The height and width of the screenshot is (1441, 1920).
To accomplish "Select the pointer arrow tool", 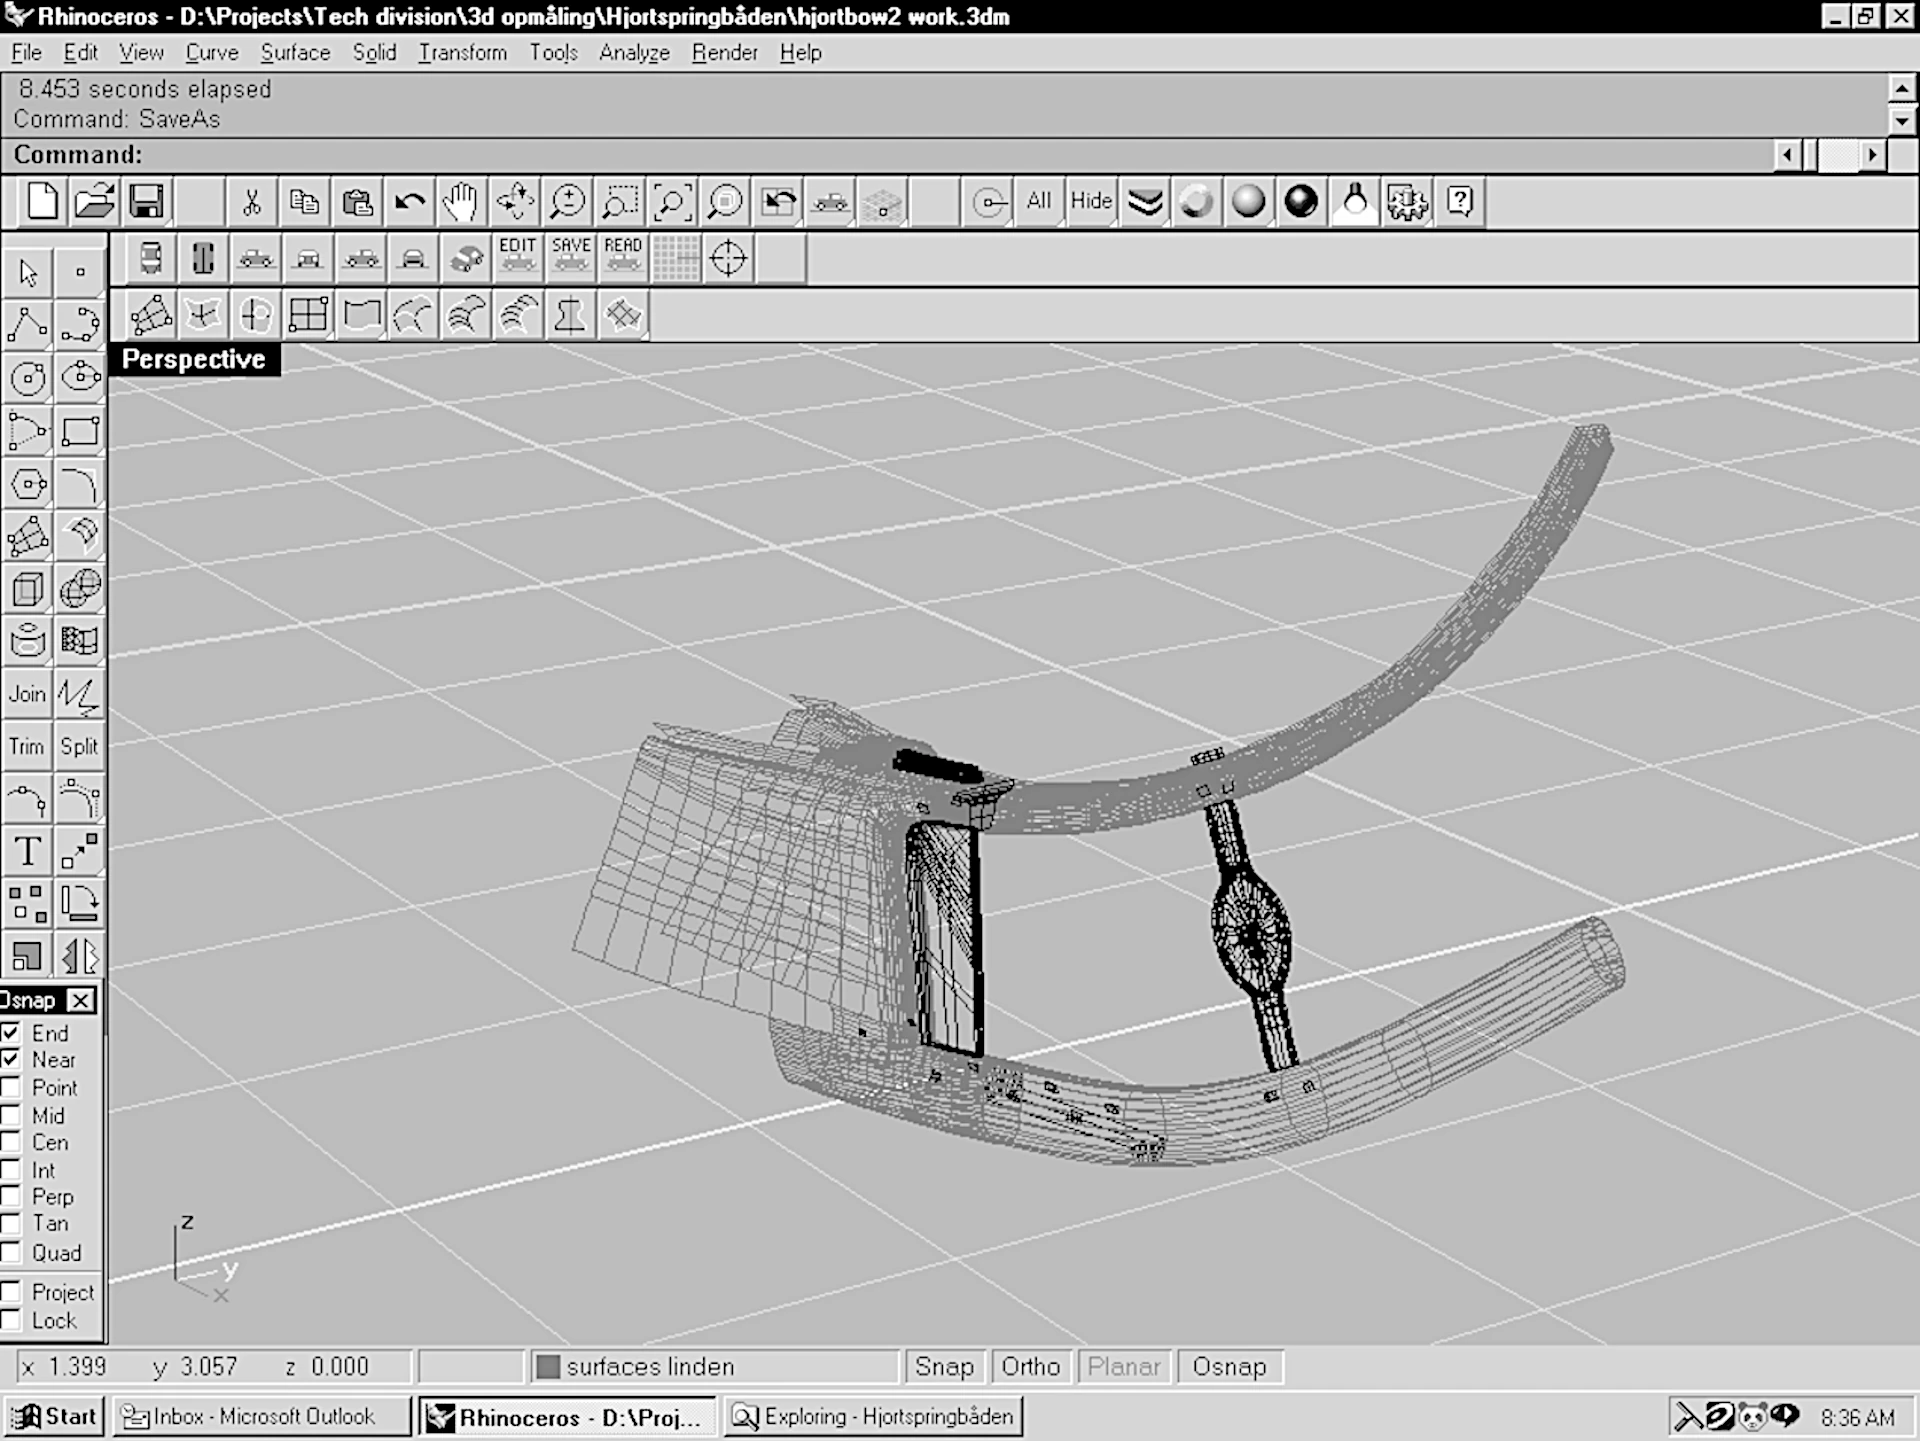I will (x=28, y=272).
